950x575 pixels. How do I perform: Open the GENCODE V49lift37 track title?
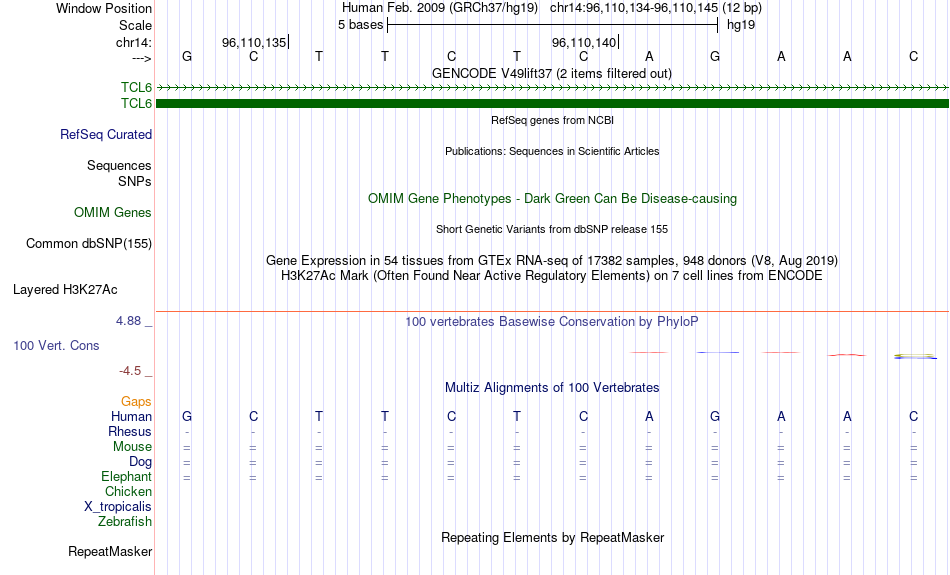coord(551,73)
